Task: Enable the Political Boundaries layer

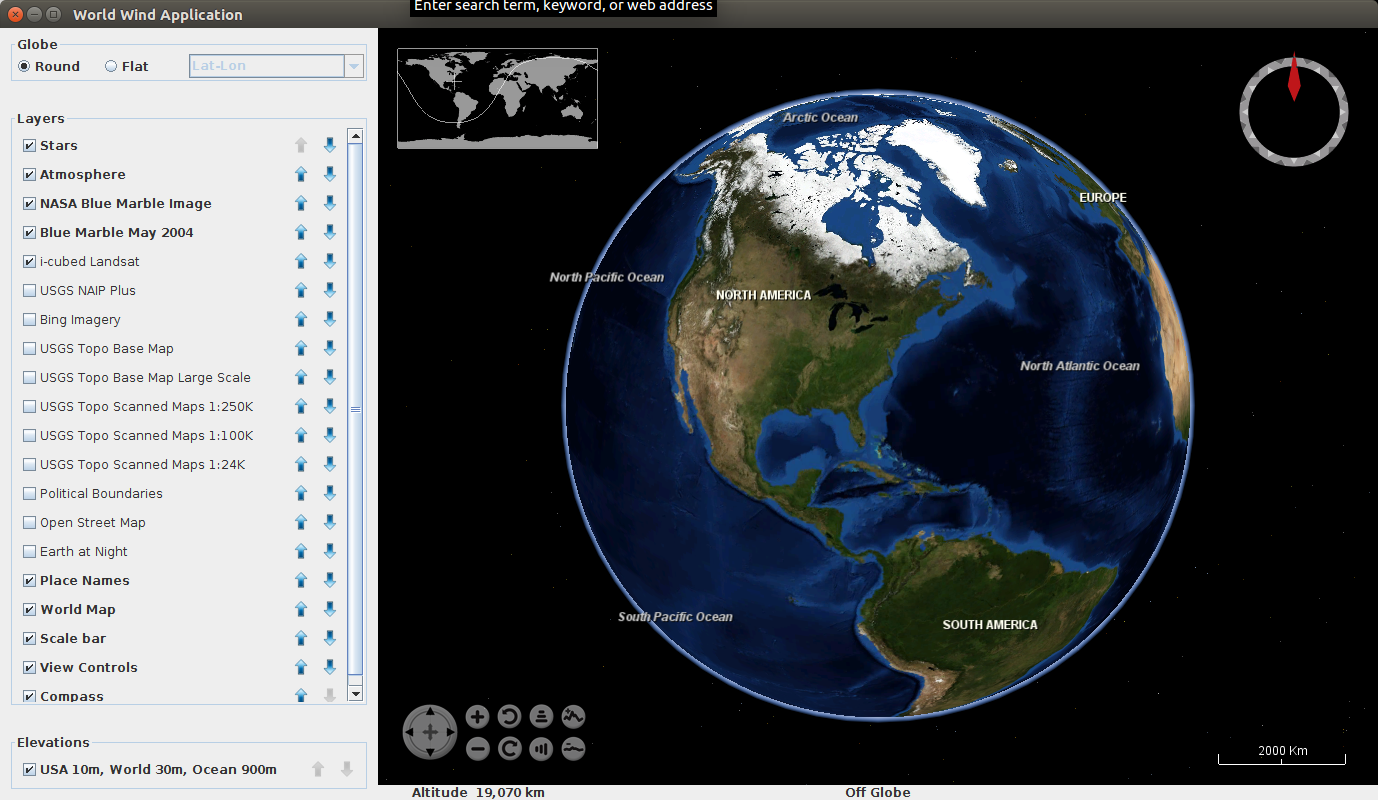Action: pos(29,494)
